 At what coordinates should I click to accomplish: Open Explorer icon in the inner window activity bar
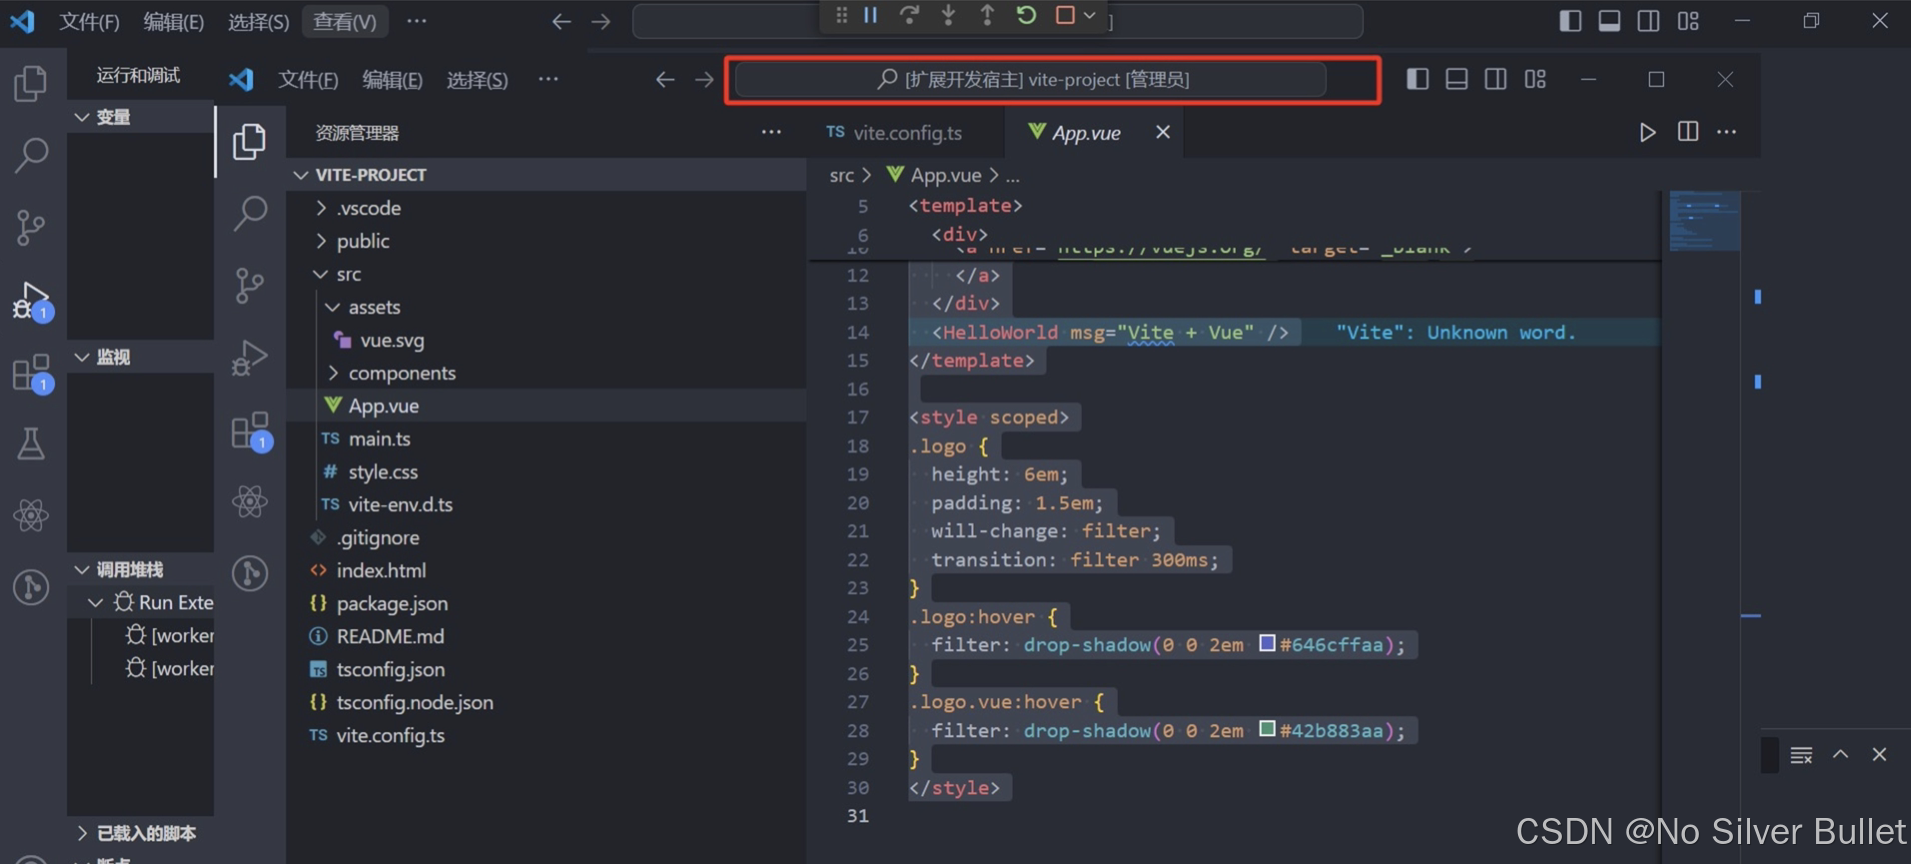[250, 141]
